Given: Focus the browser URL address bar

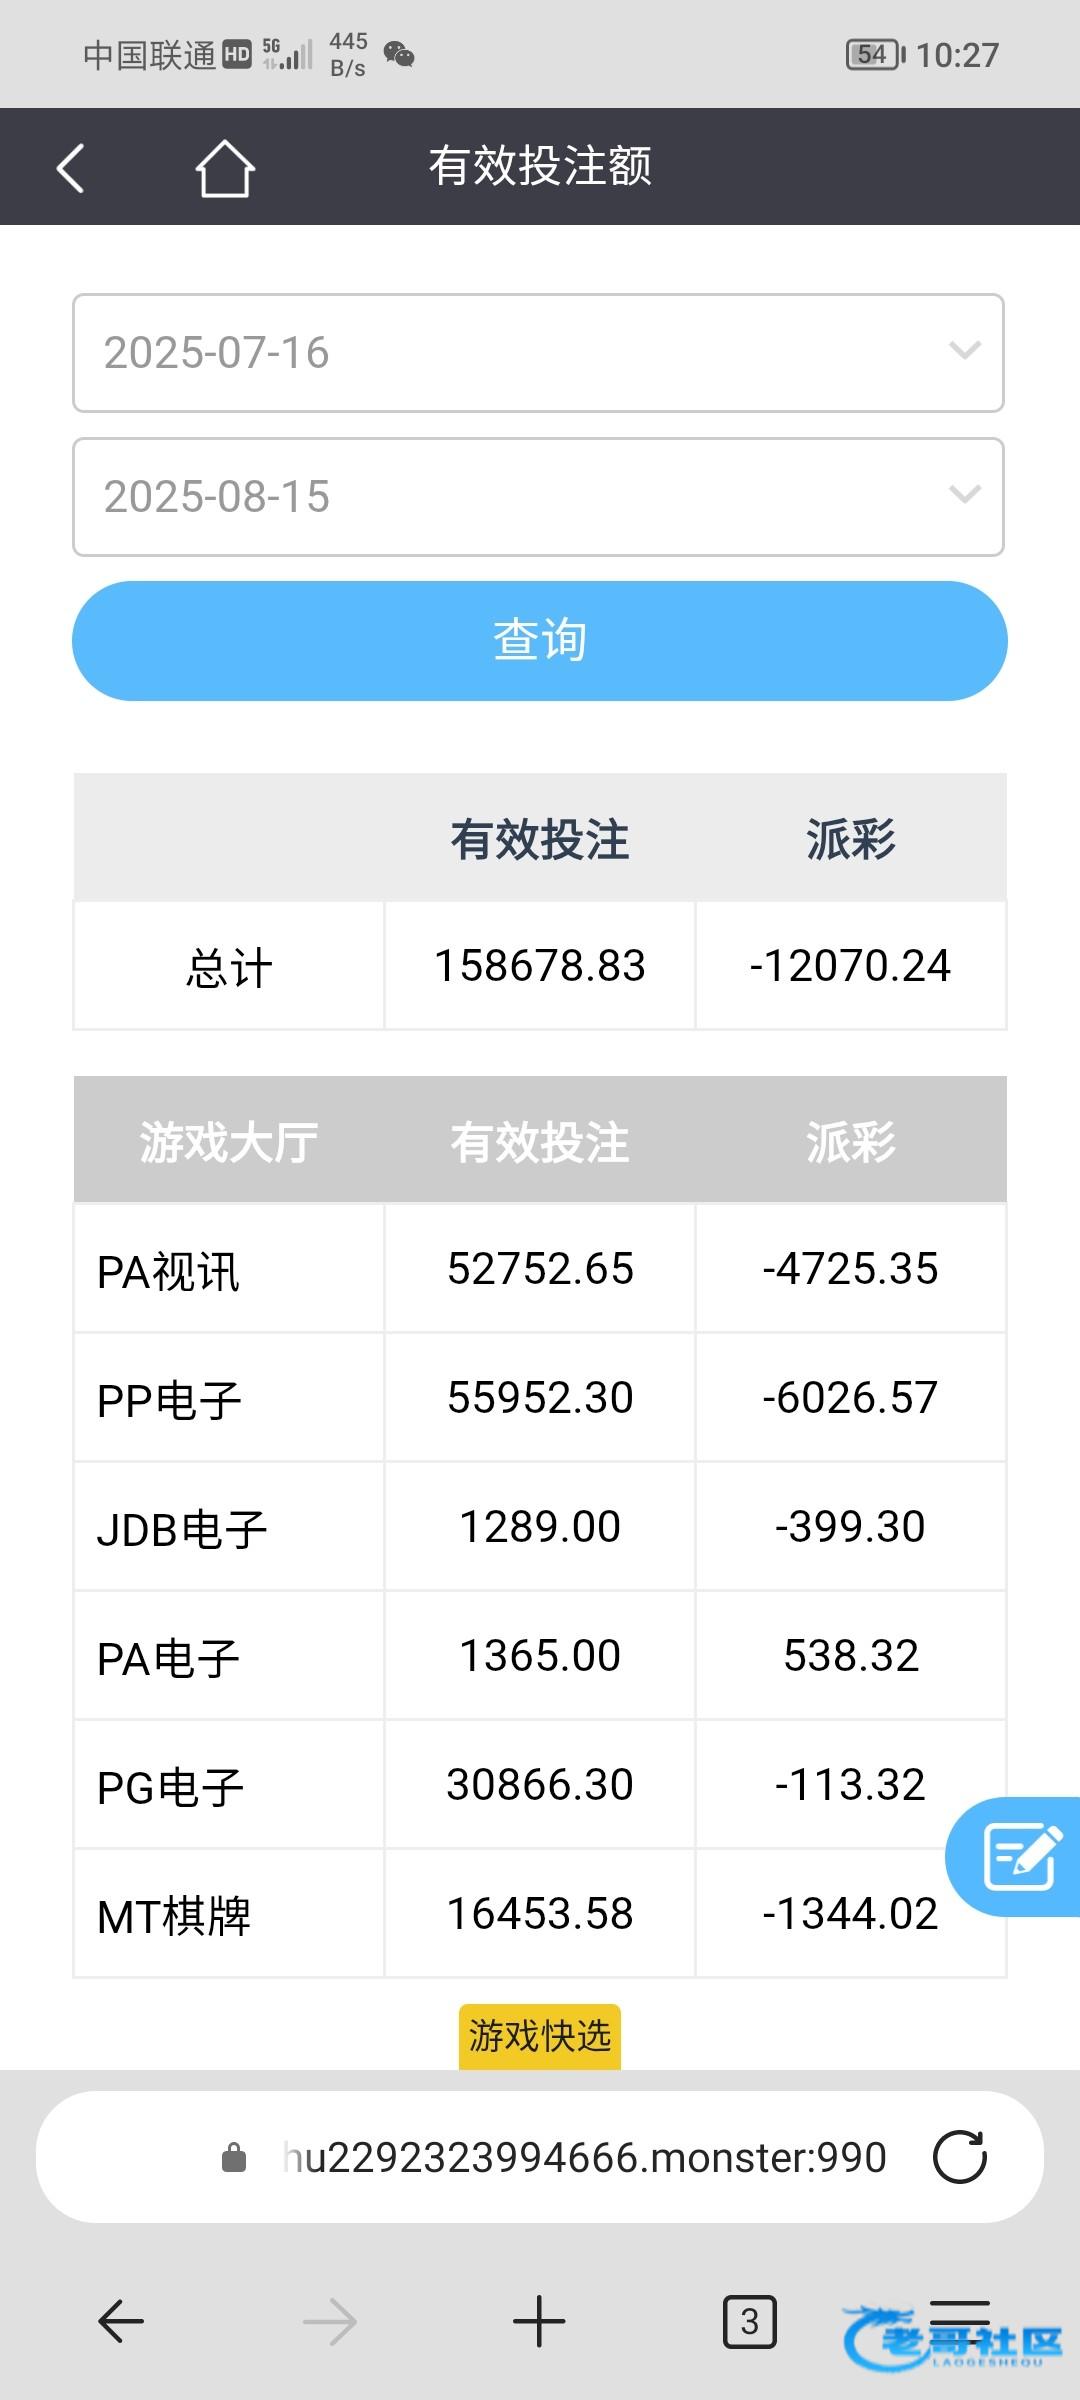Looking at the screenshot, I should (x=583, y=2157).
